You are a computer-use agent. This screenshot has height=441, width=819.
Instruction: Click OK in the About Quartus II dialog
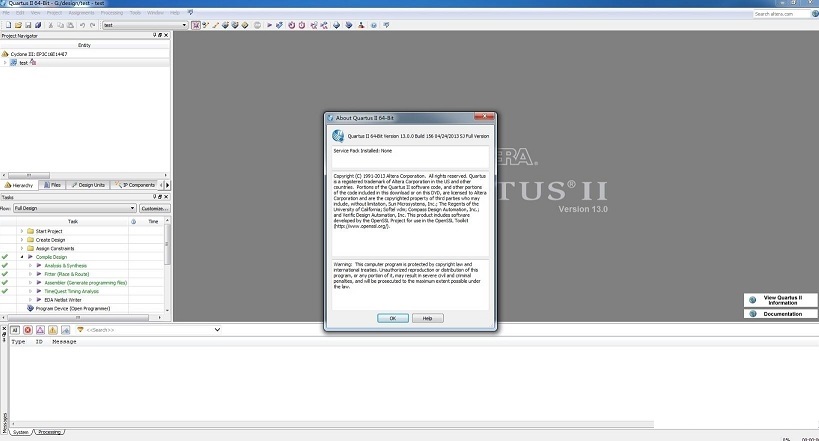click(393, 318)
